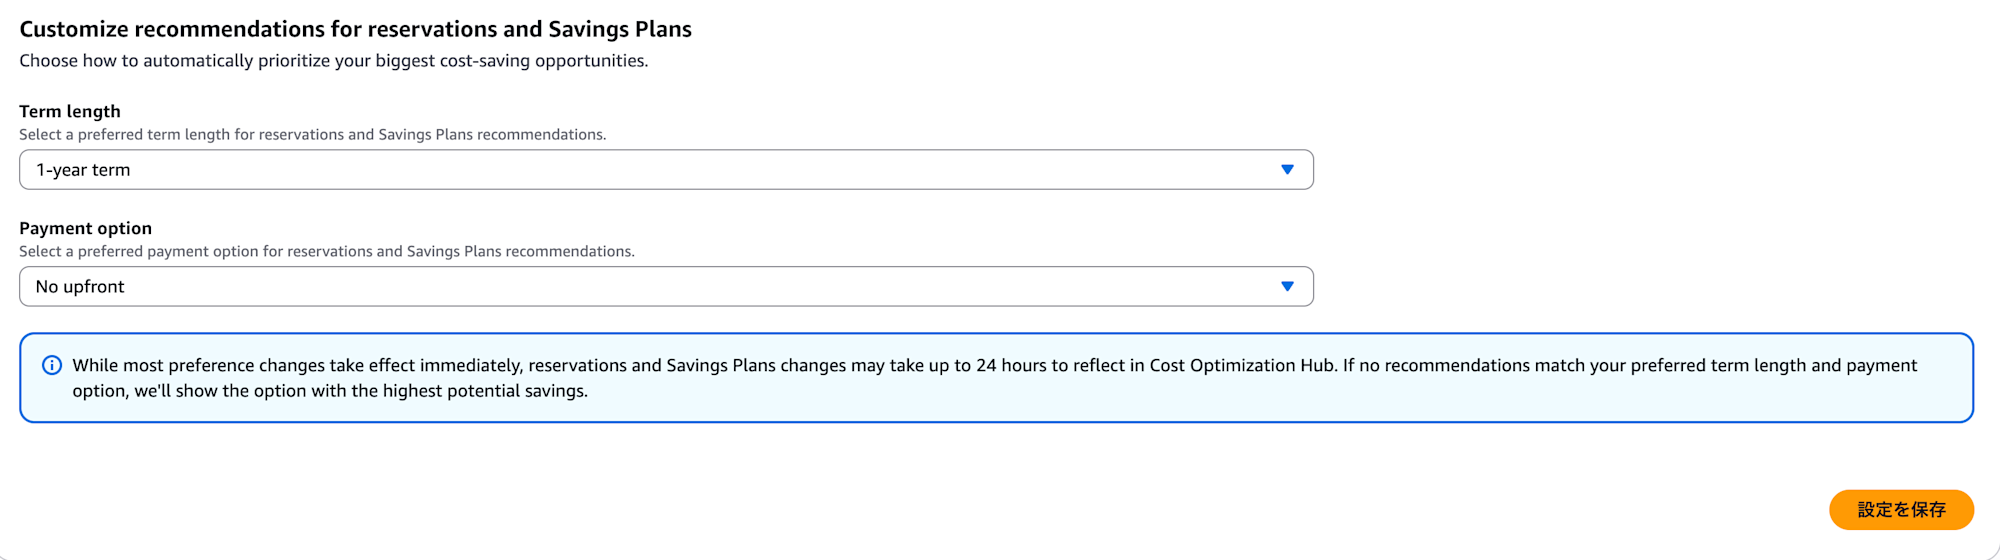Click the payment option helper description text
Viewport: 2000px width, 560px height.
click(x=327, y=252)
